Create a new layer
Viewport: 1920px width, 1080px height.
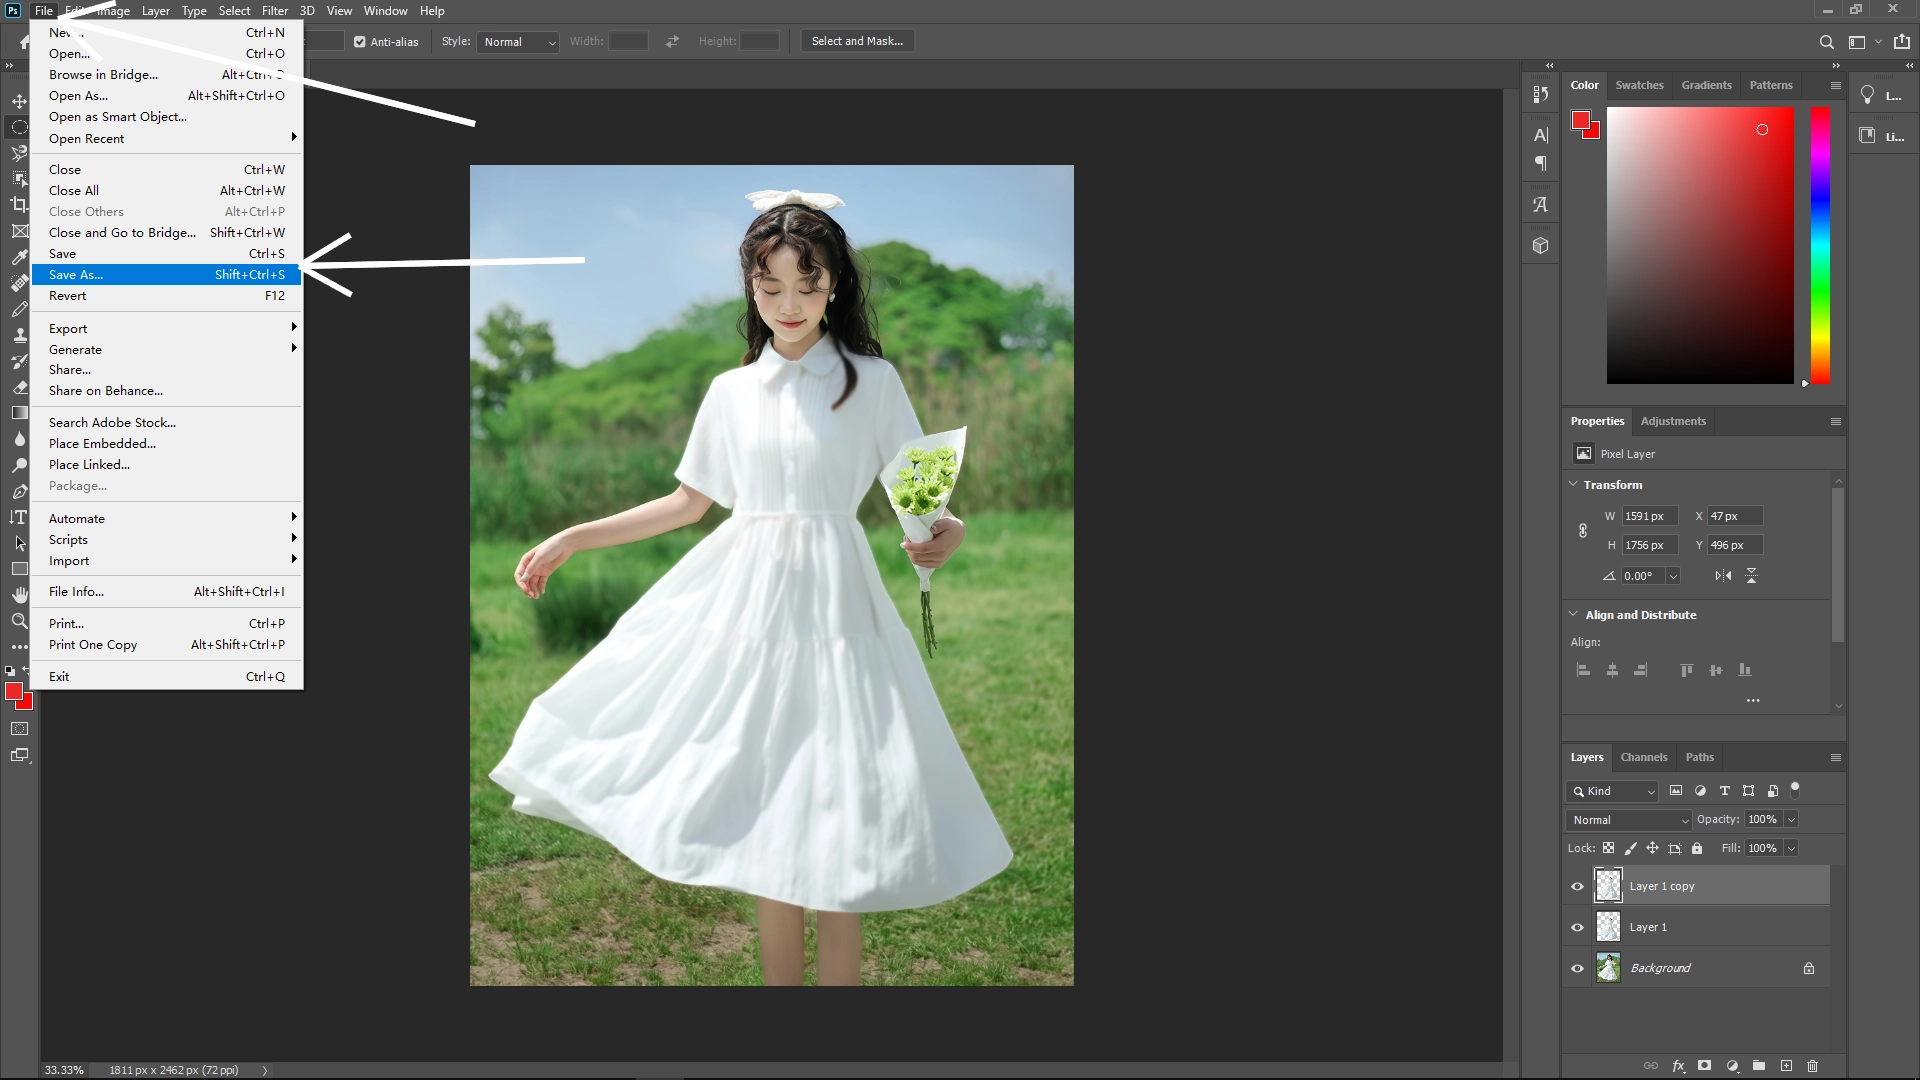pos(1786,1066)
